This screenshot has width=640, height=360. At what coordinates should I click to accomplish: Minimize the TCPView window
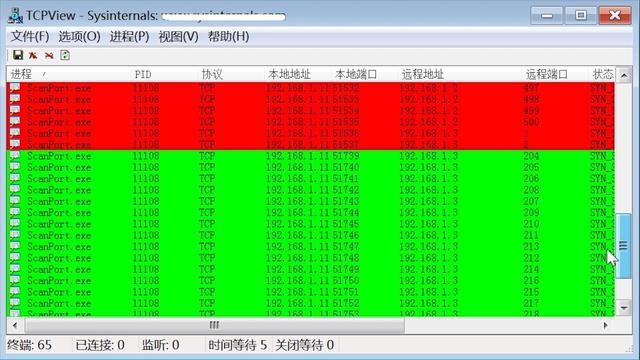tap(547, 16)
